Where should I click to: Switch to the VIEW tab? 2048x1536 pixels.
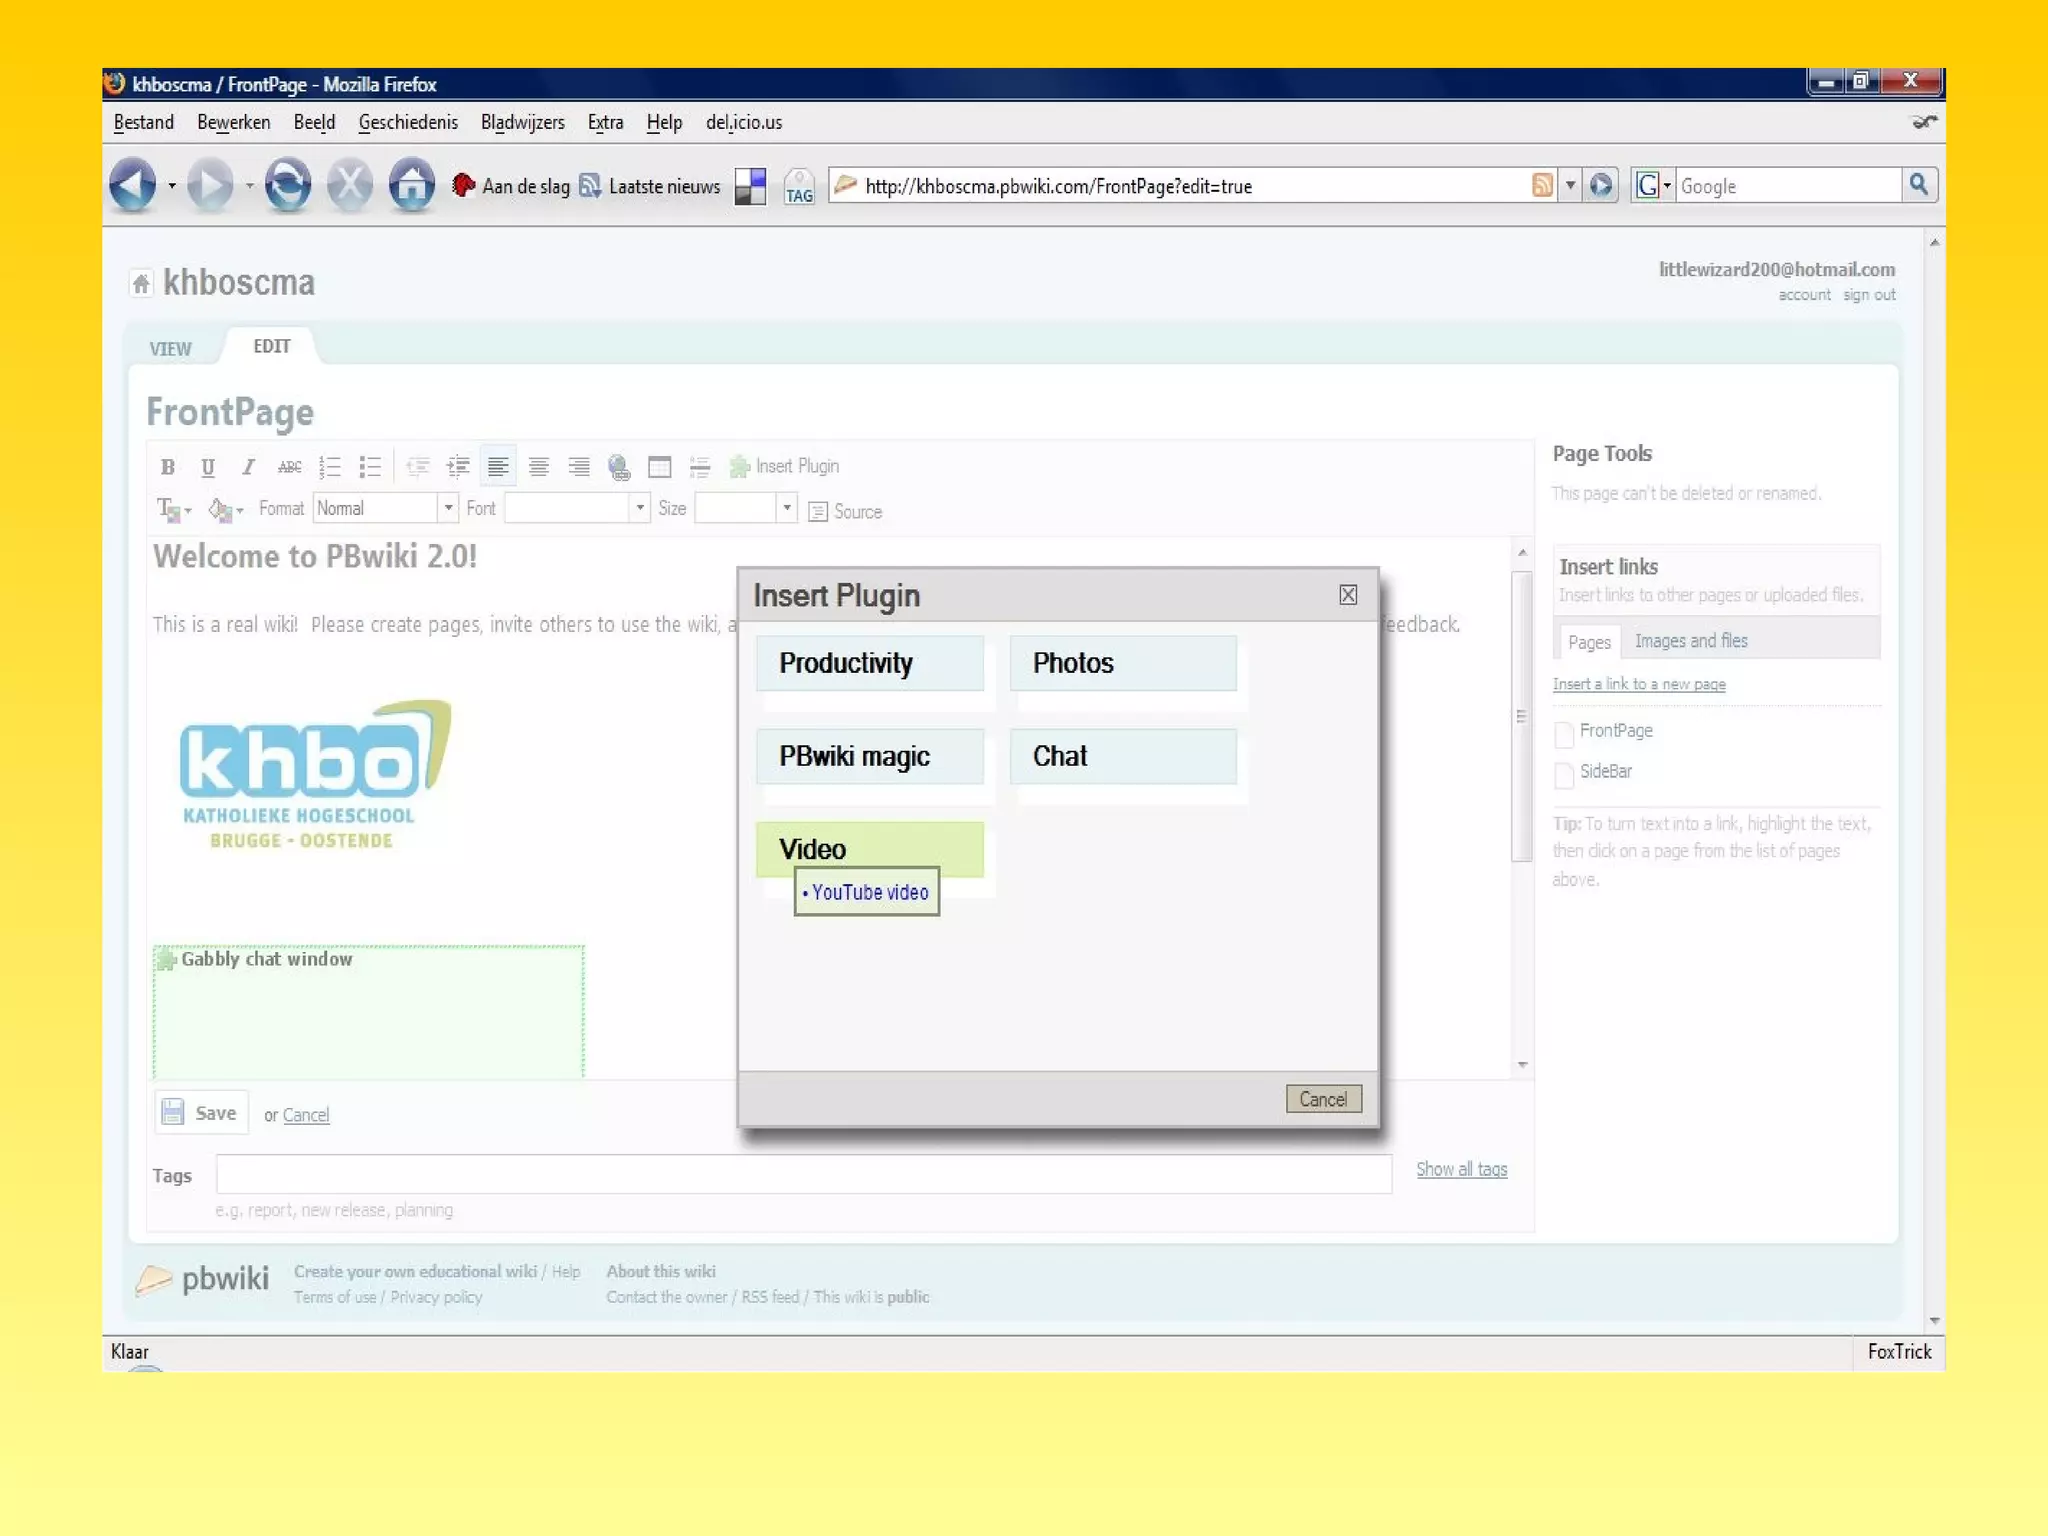[x=170, y=349]
